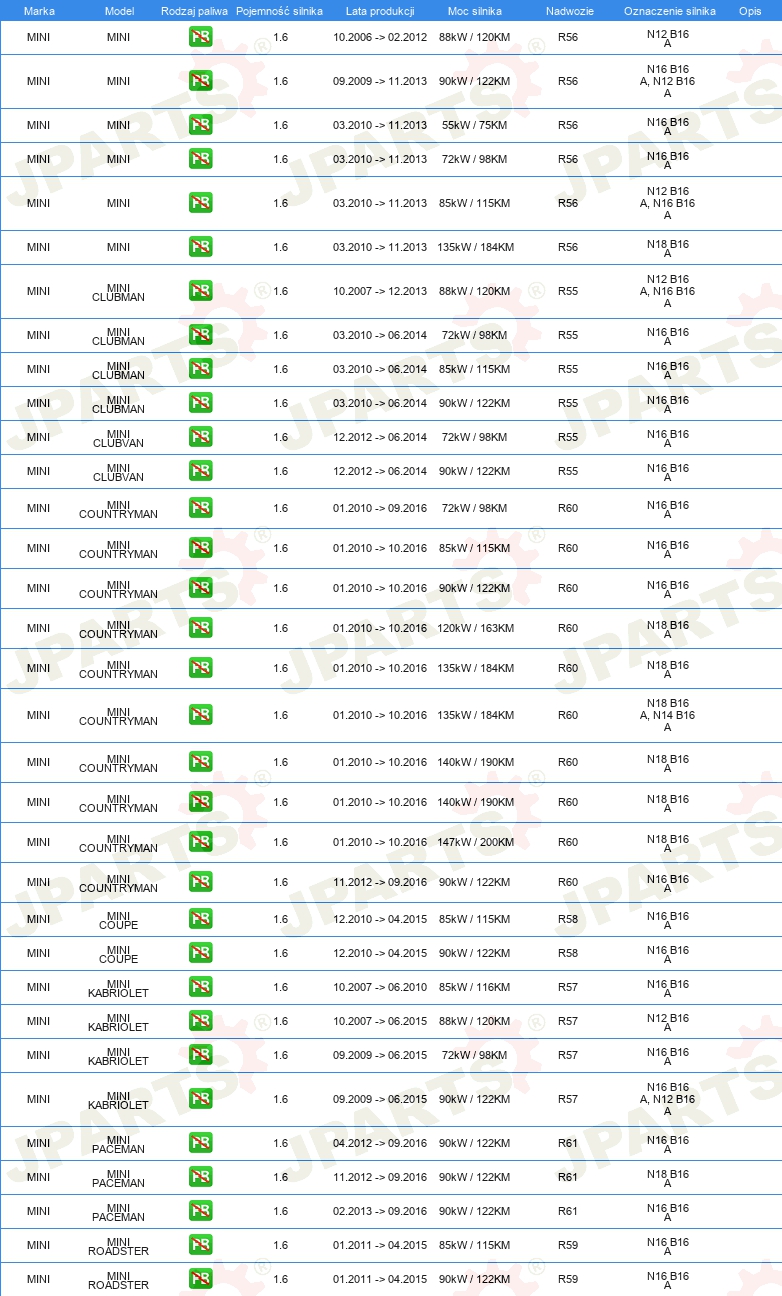Click the petrol icon for Coupe 90kW / 122KM
782x1296 pixels.
(200, 953)
